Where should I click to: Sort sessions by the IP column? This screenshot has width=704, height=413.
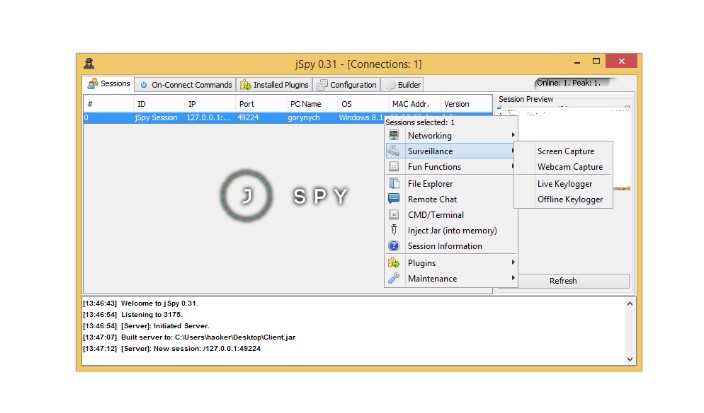[210, 104]
